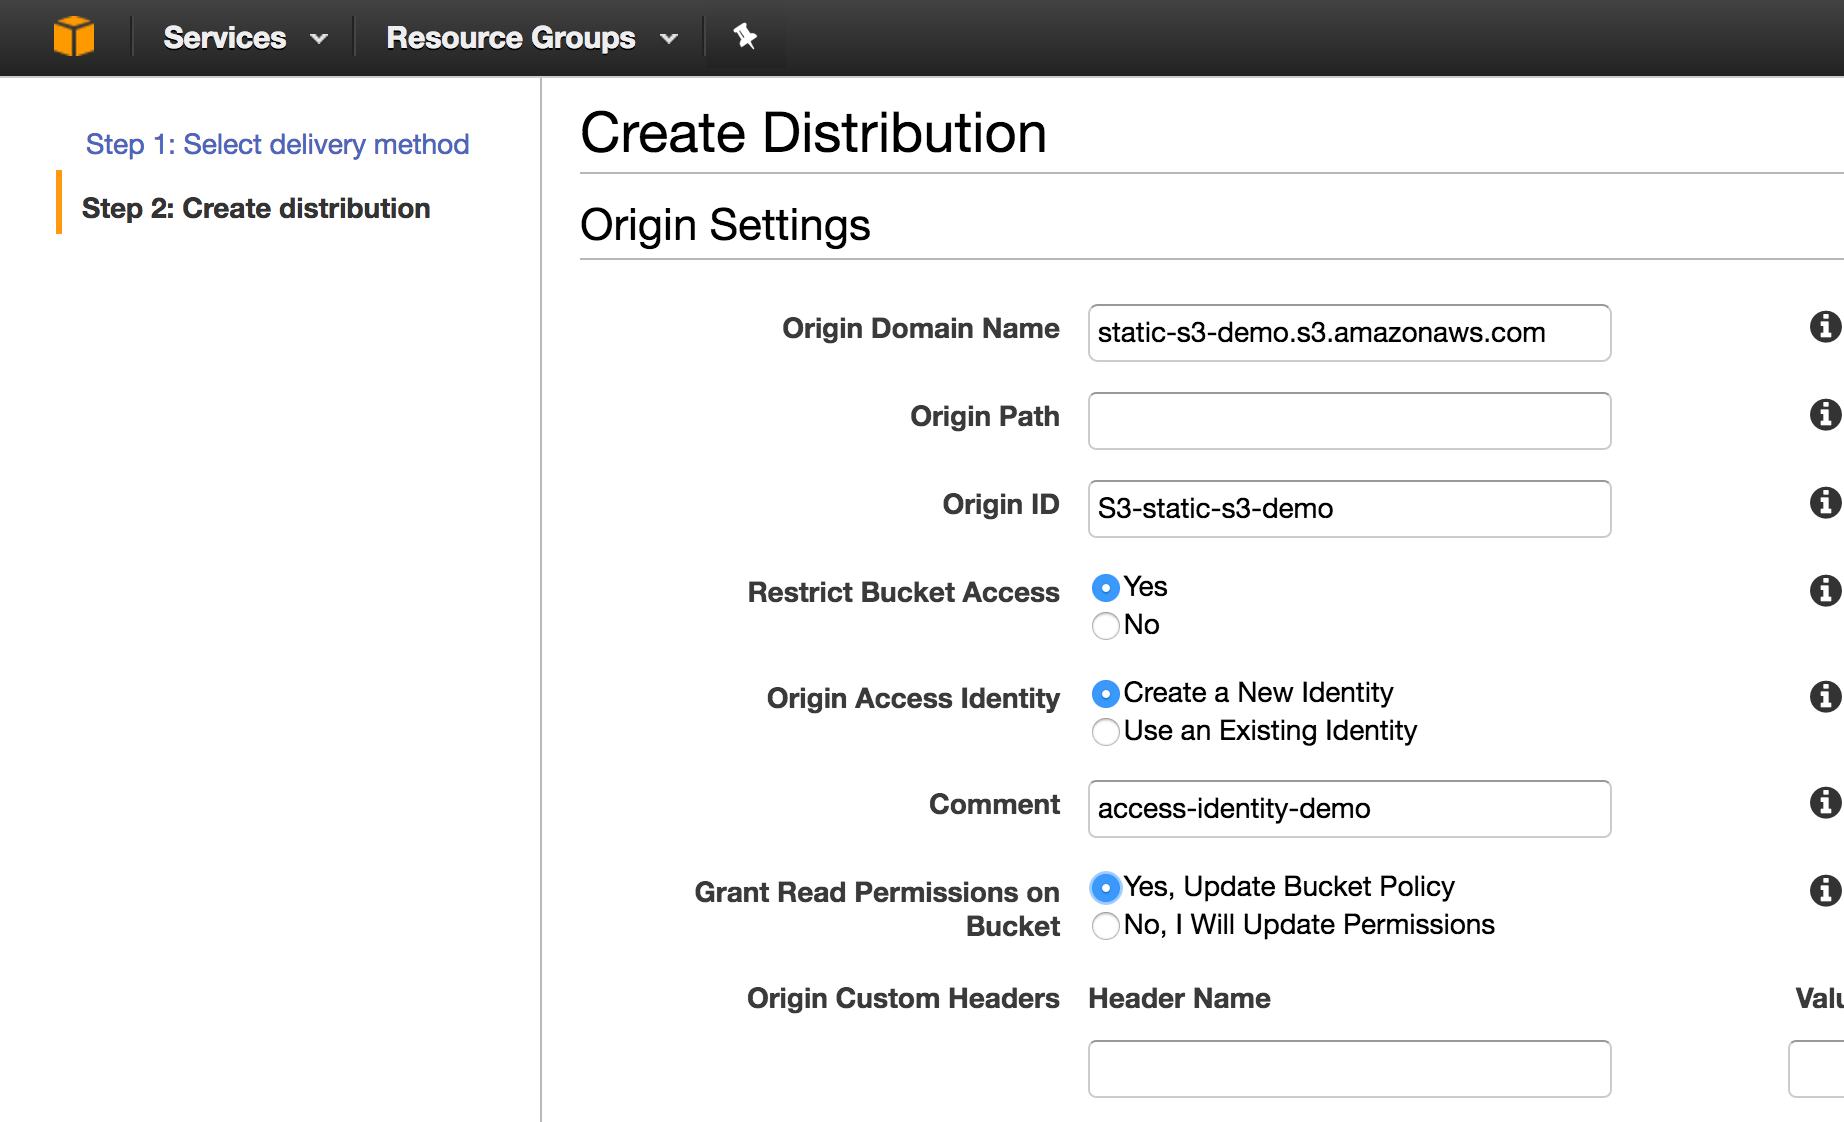Screen dimensions: 1844x1122
Task: Select No, I Will Update Permissions
Action: pyautogui.click(x=1105, y=926)
